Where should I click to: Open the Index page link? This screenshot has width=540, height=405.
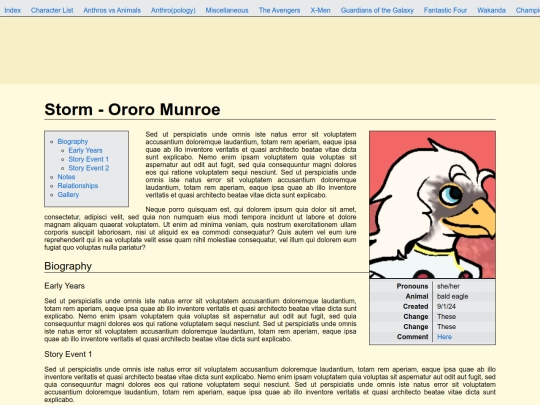coord(12,10)
